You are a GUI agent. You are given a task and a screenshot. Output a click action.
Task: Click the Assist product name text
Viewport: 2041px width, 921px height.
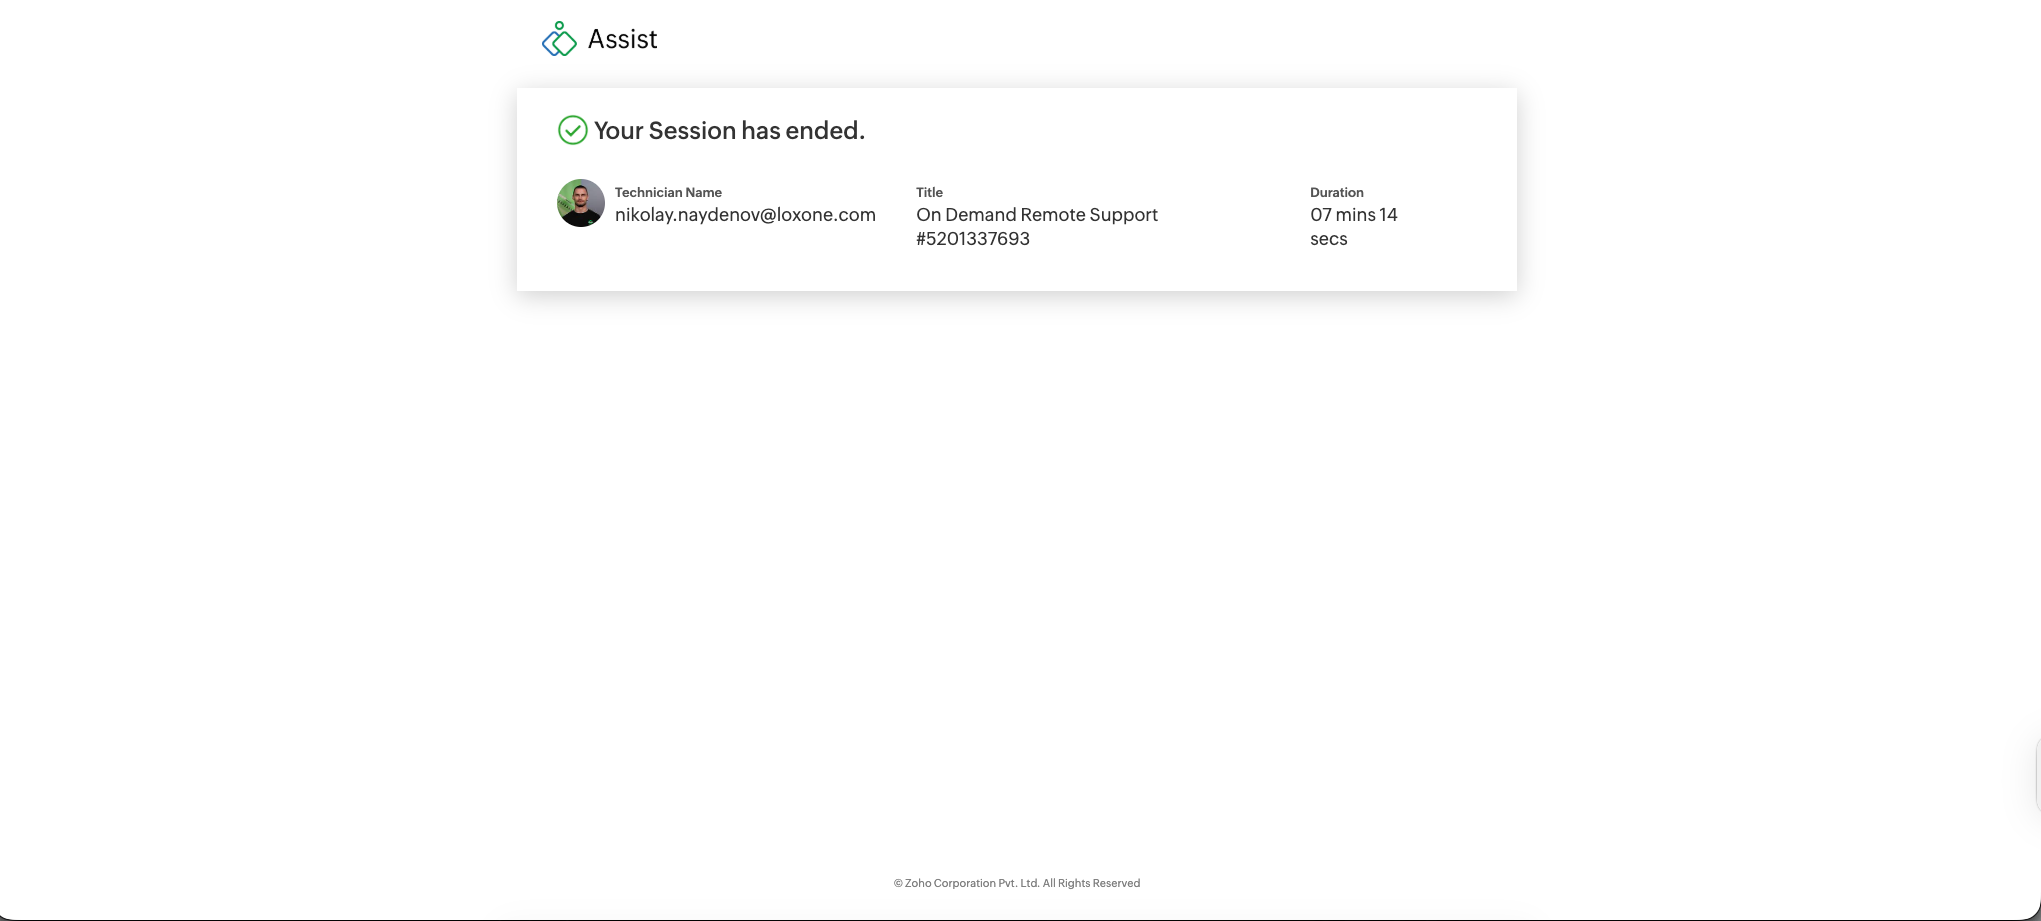pyautogui.click(x=622, y=40)
